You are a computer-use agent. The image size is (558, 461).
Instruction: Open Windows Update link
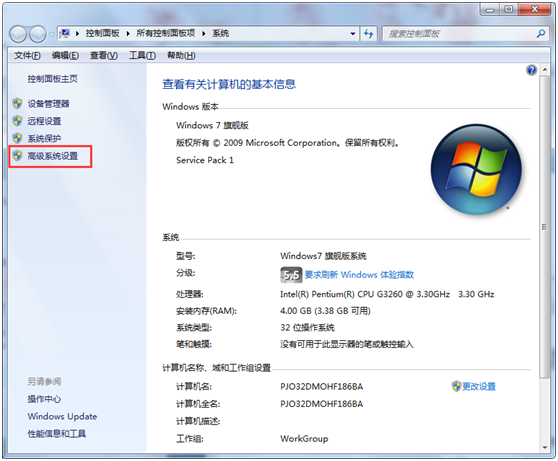(x=62, y=417)
